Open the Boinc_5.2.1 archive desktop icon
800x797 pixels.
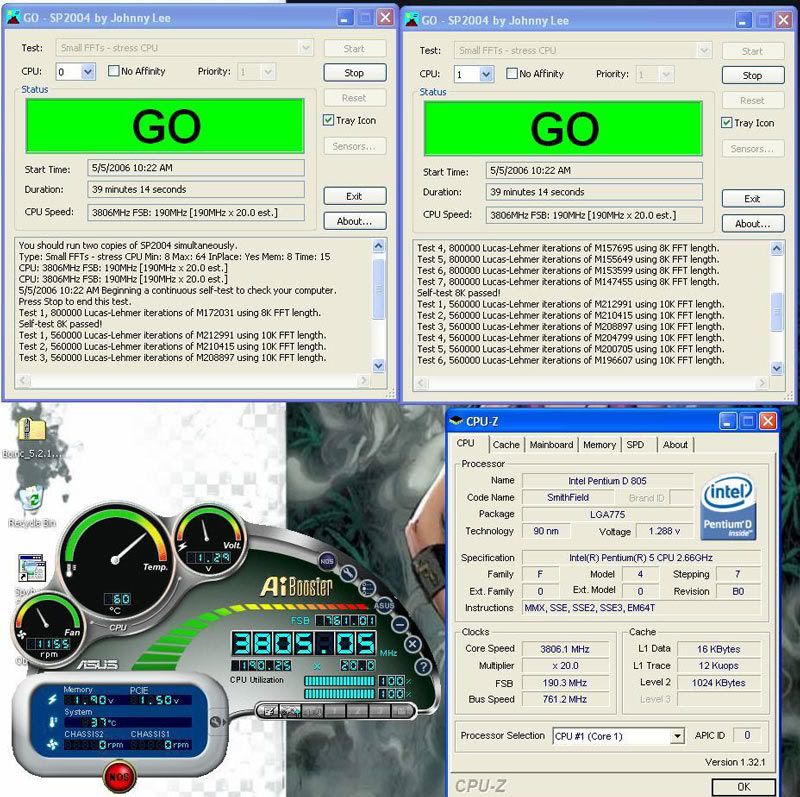tap(31, 430)
